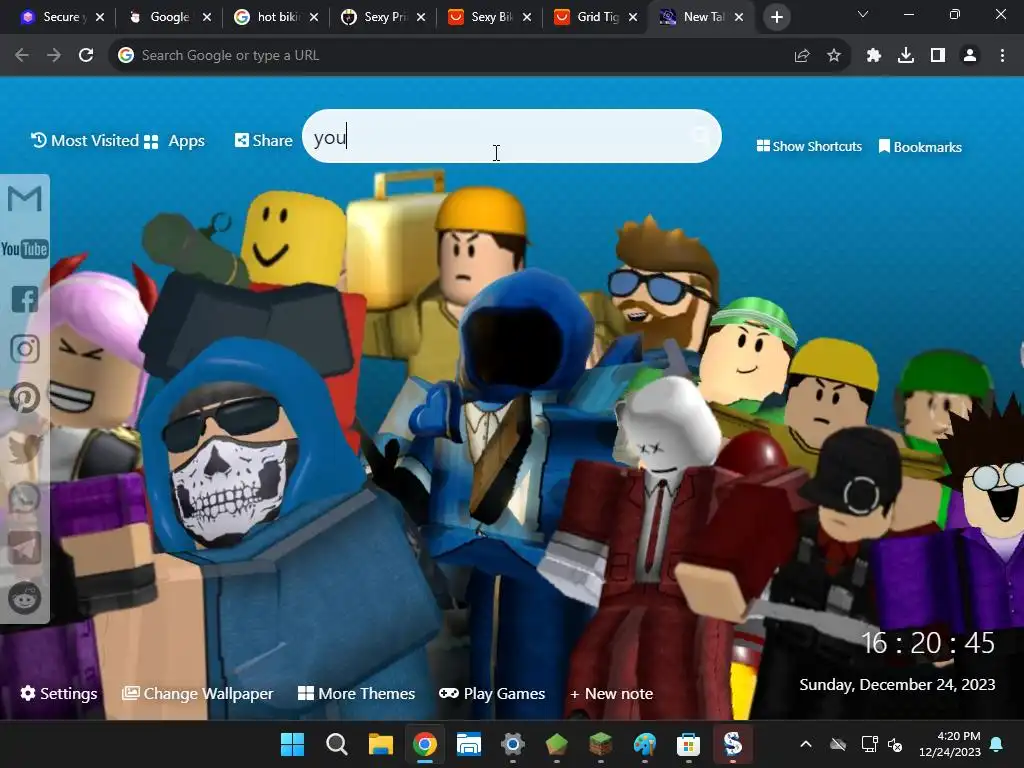Click the Share button
The height and width of the screenshot is (768, 1024).
264,140
